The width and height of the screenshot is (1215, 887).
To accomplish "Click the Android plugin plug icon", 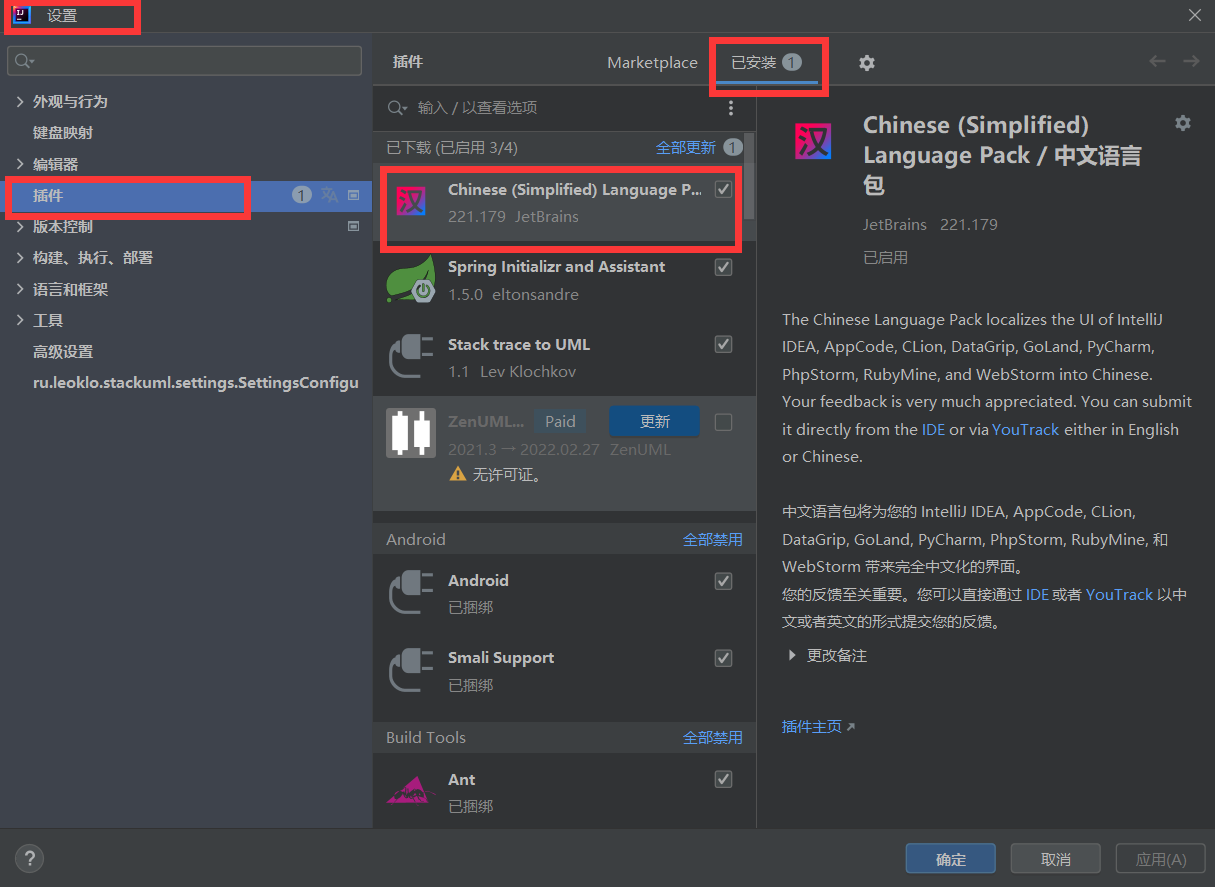I will click(410, 593).
